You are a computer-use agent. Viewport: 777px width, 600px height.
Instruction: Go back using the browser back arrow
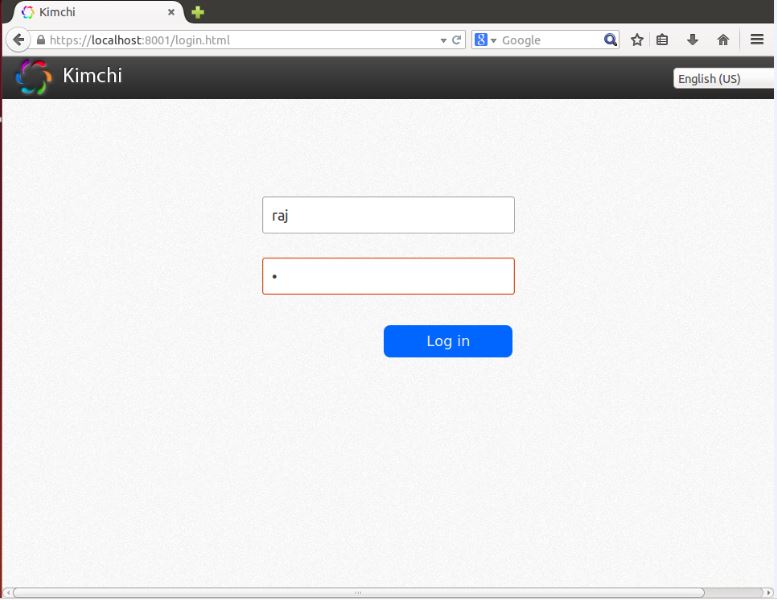[x=18, y=40]
